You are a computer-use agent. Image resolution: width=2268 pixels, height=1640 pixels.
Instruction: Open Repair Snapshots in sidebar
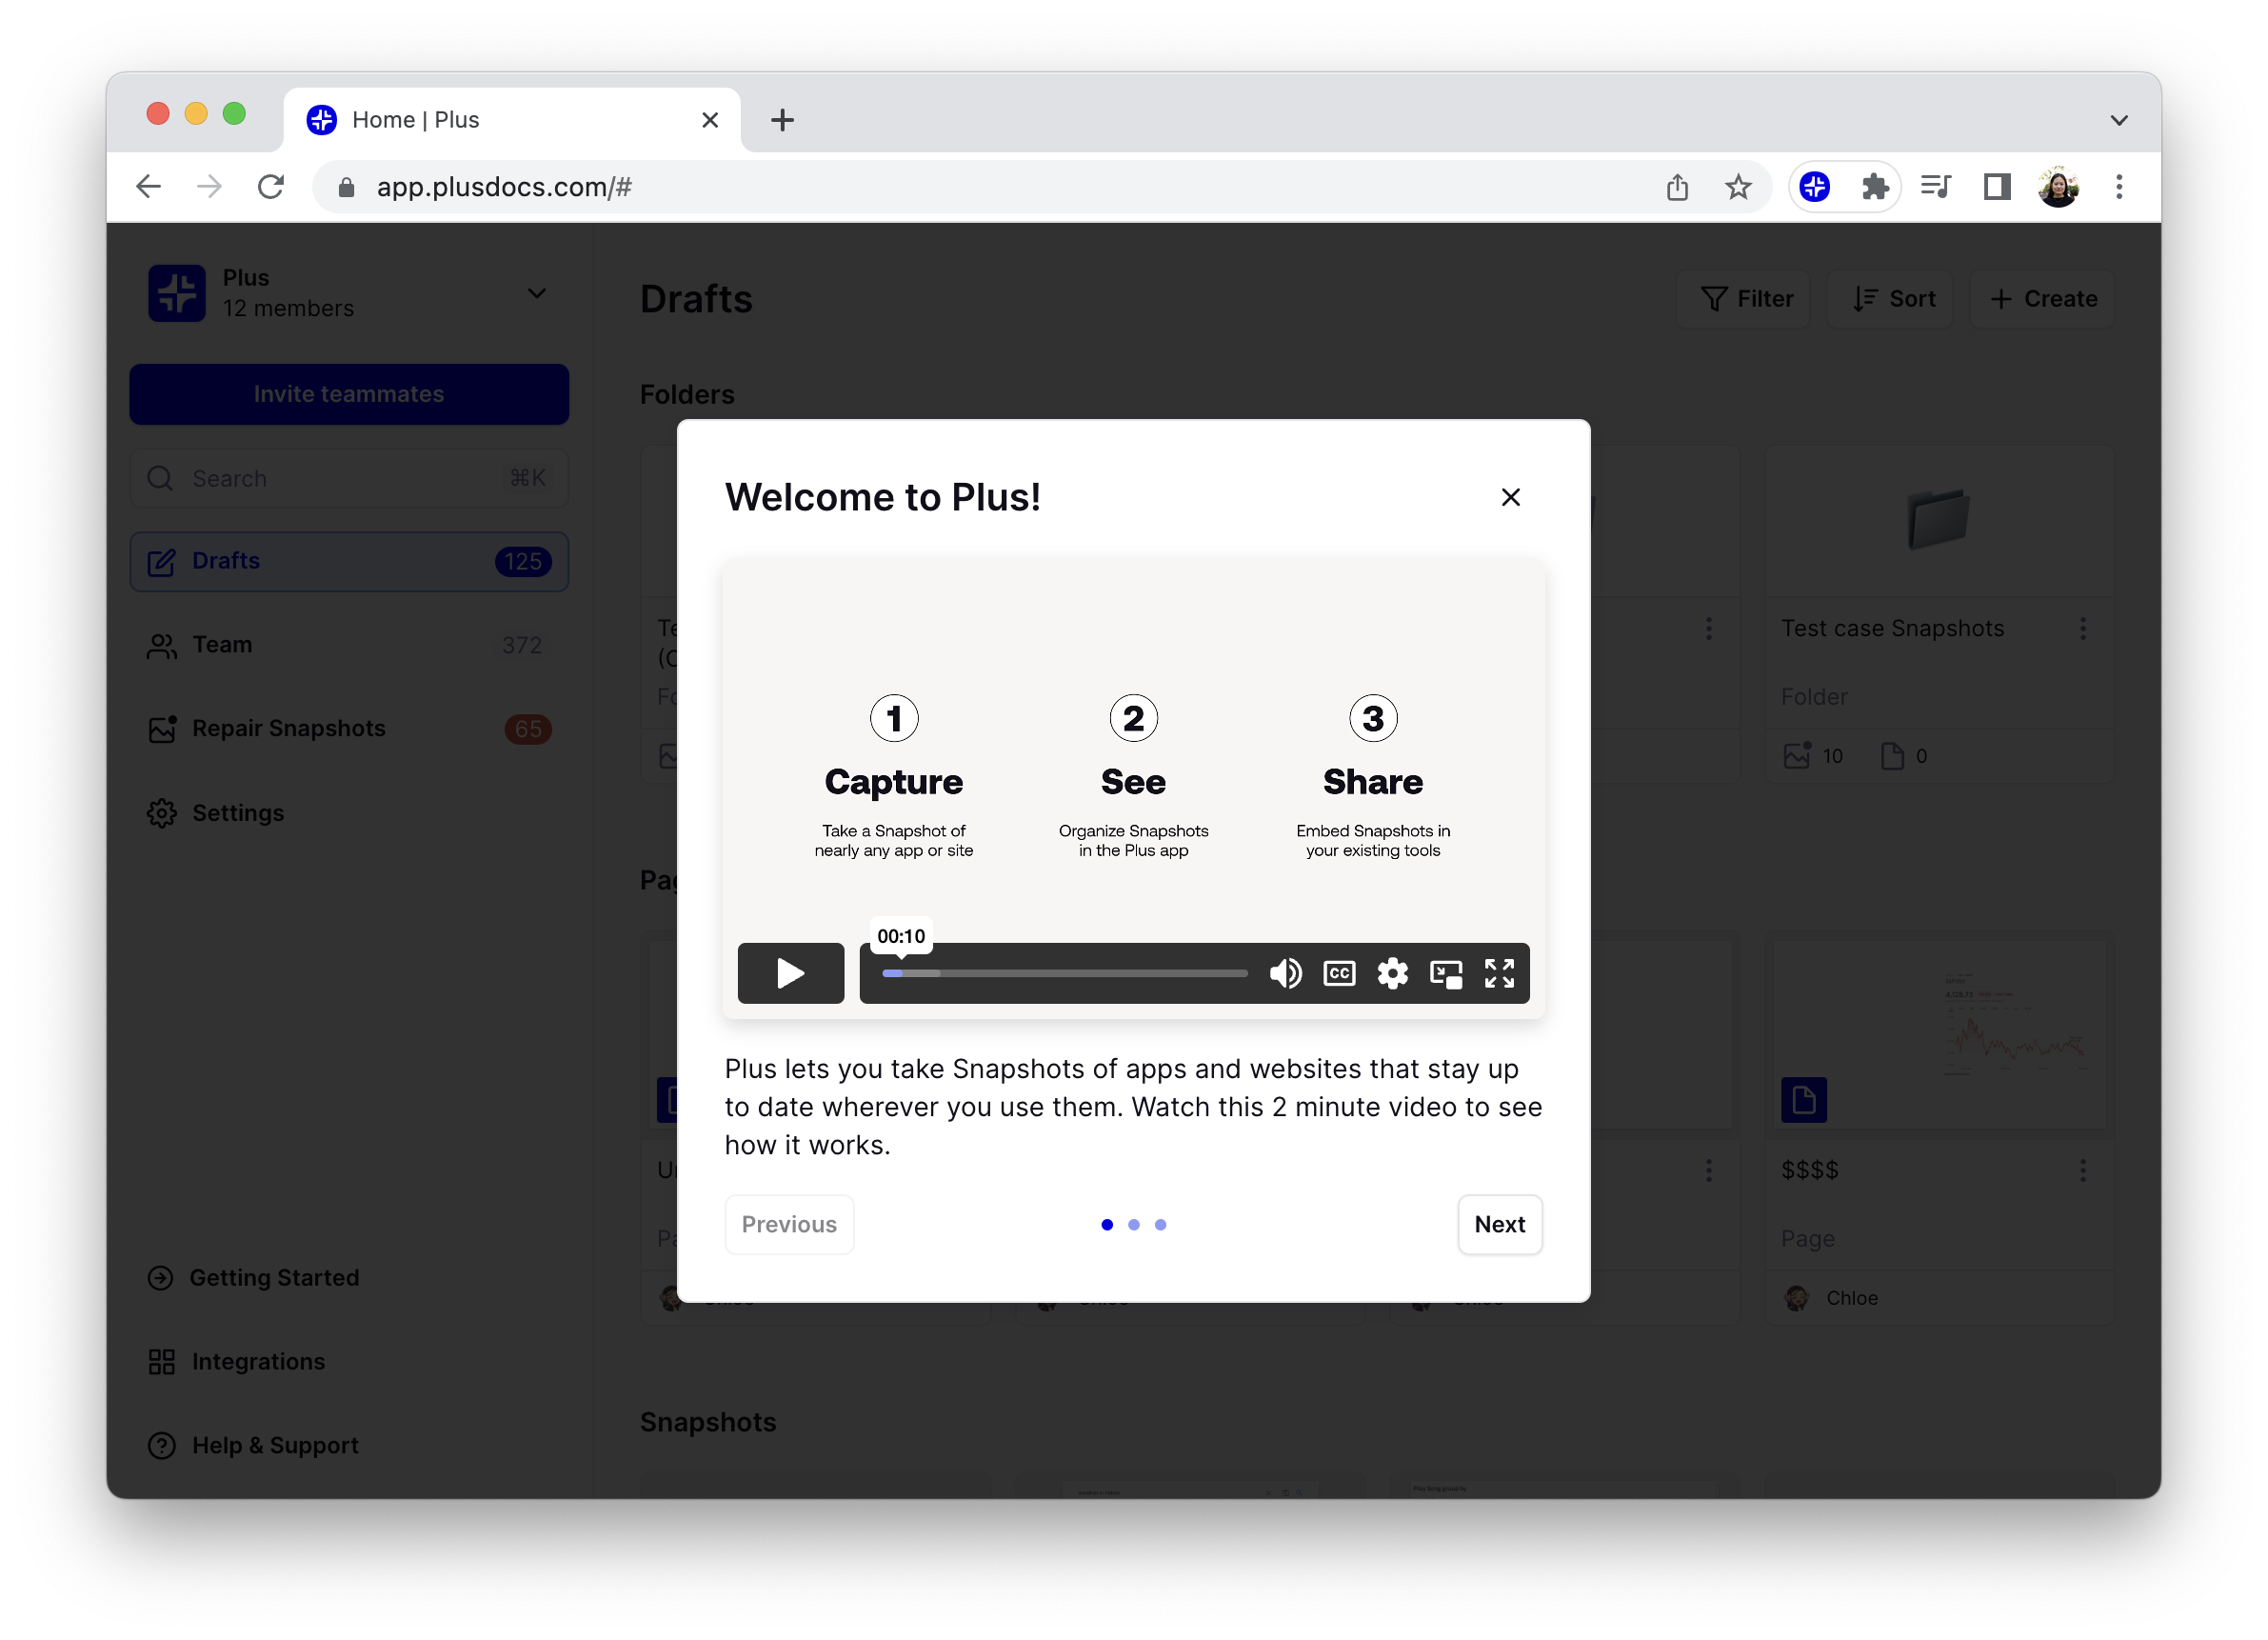point(349,728)
